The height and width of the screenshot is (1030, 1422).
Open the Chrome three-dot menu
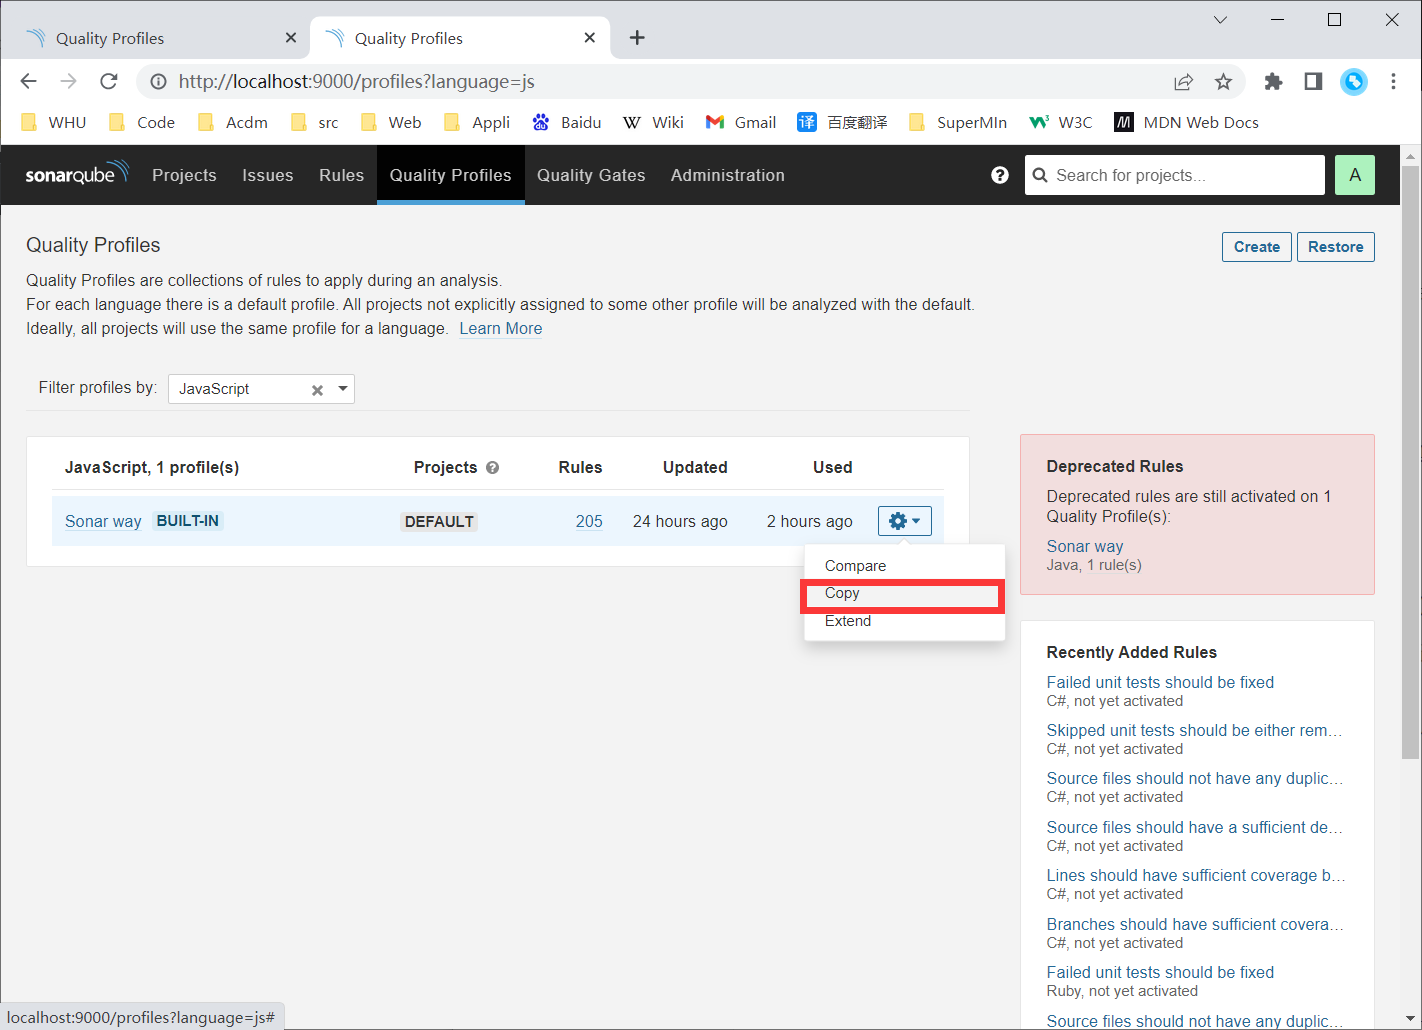(1393, 82)
